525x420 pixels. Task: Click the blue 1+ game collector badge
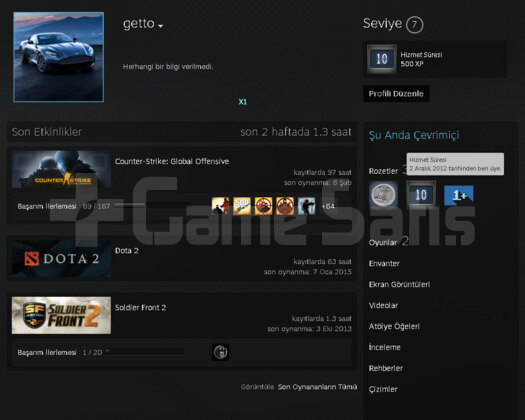coord(459,195)
